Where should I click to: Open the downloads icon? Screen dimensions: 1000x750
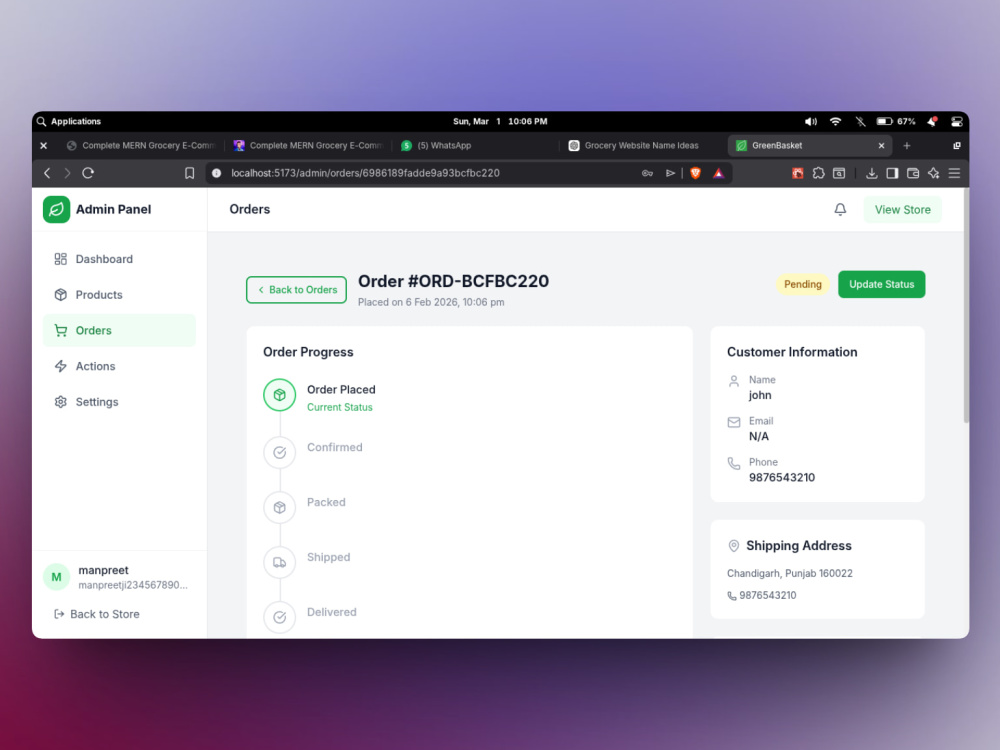tap(872, 173)
